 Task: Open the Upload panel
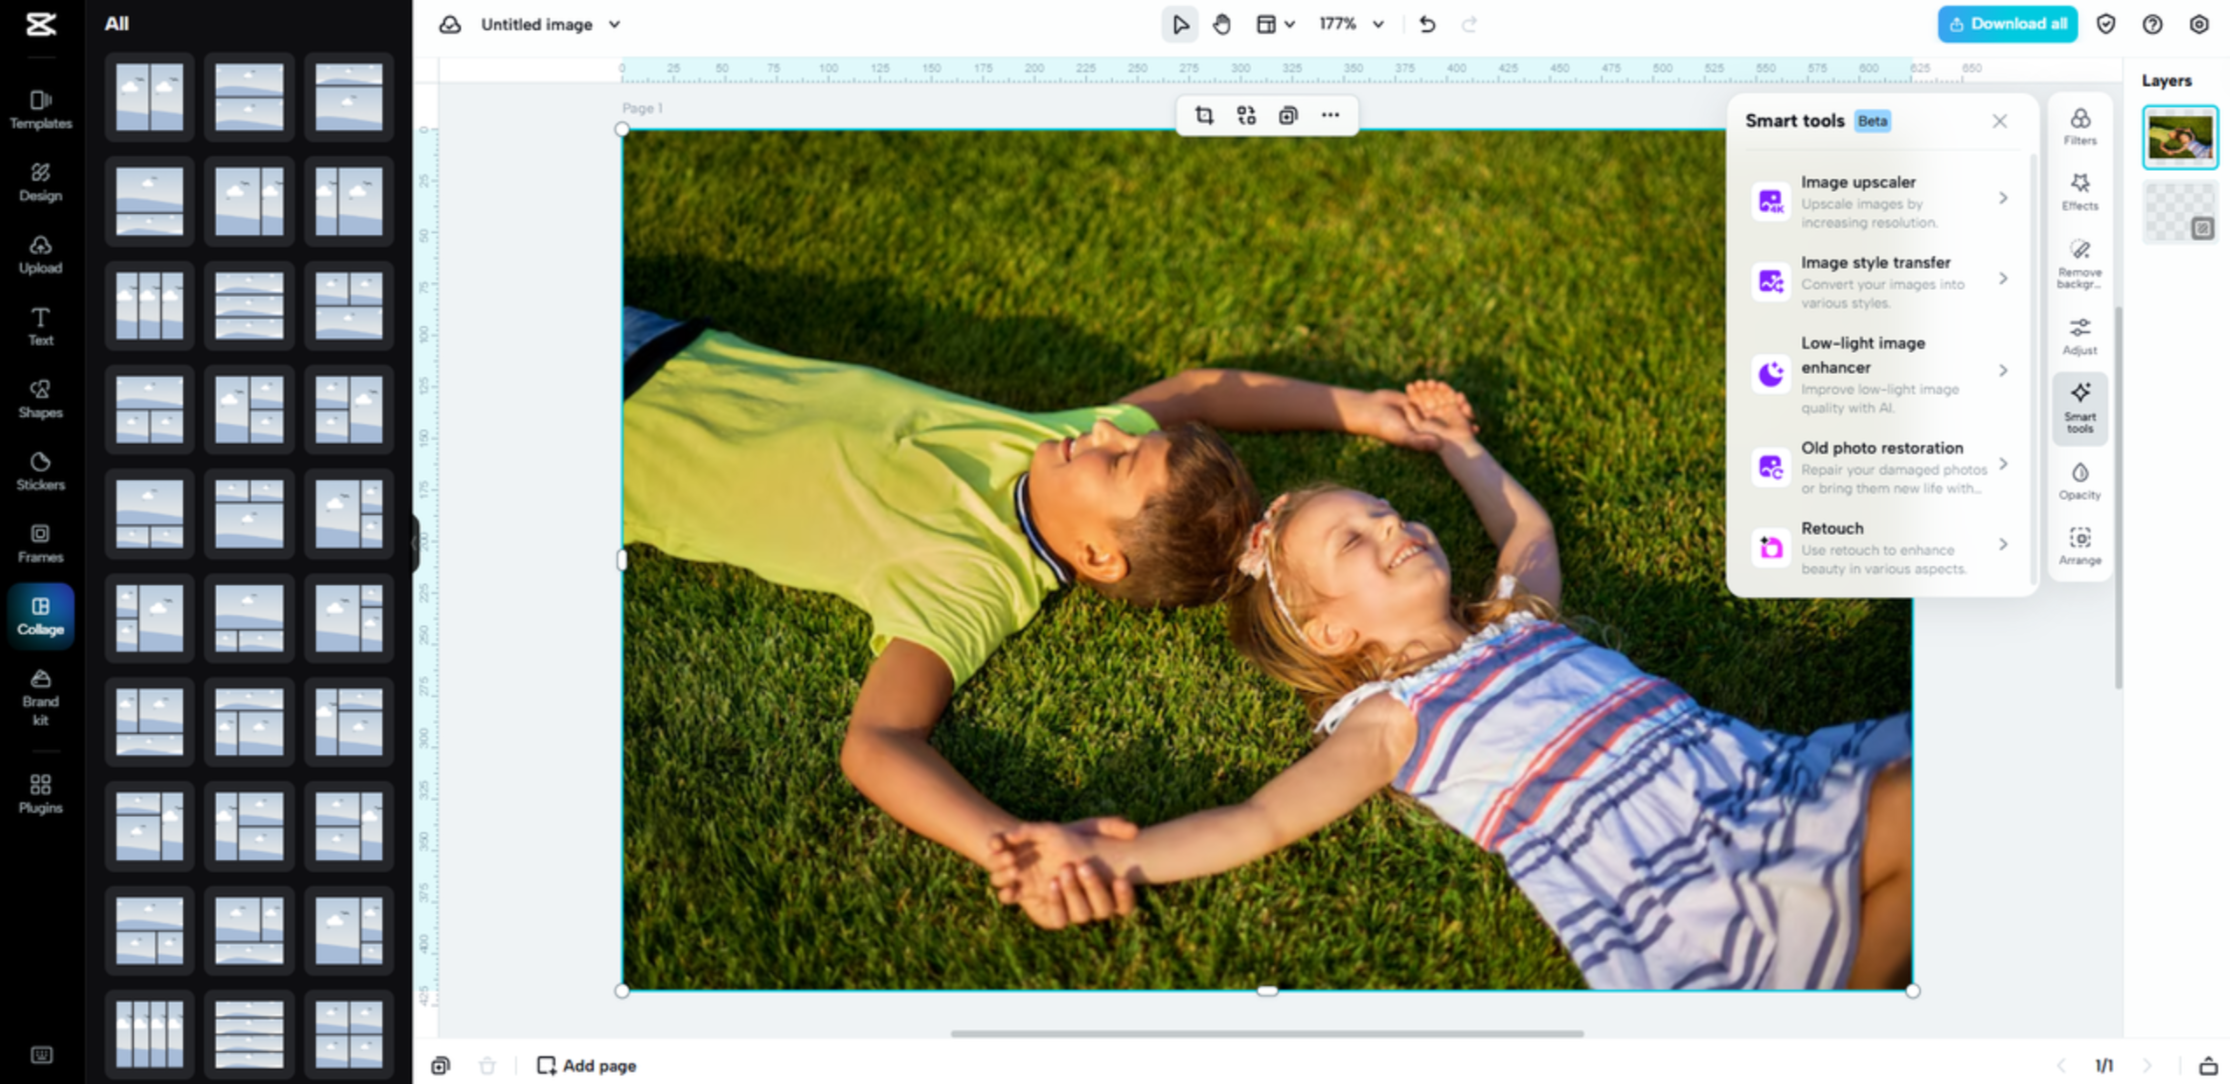40,255
